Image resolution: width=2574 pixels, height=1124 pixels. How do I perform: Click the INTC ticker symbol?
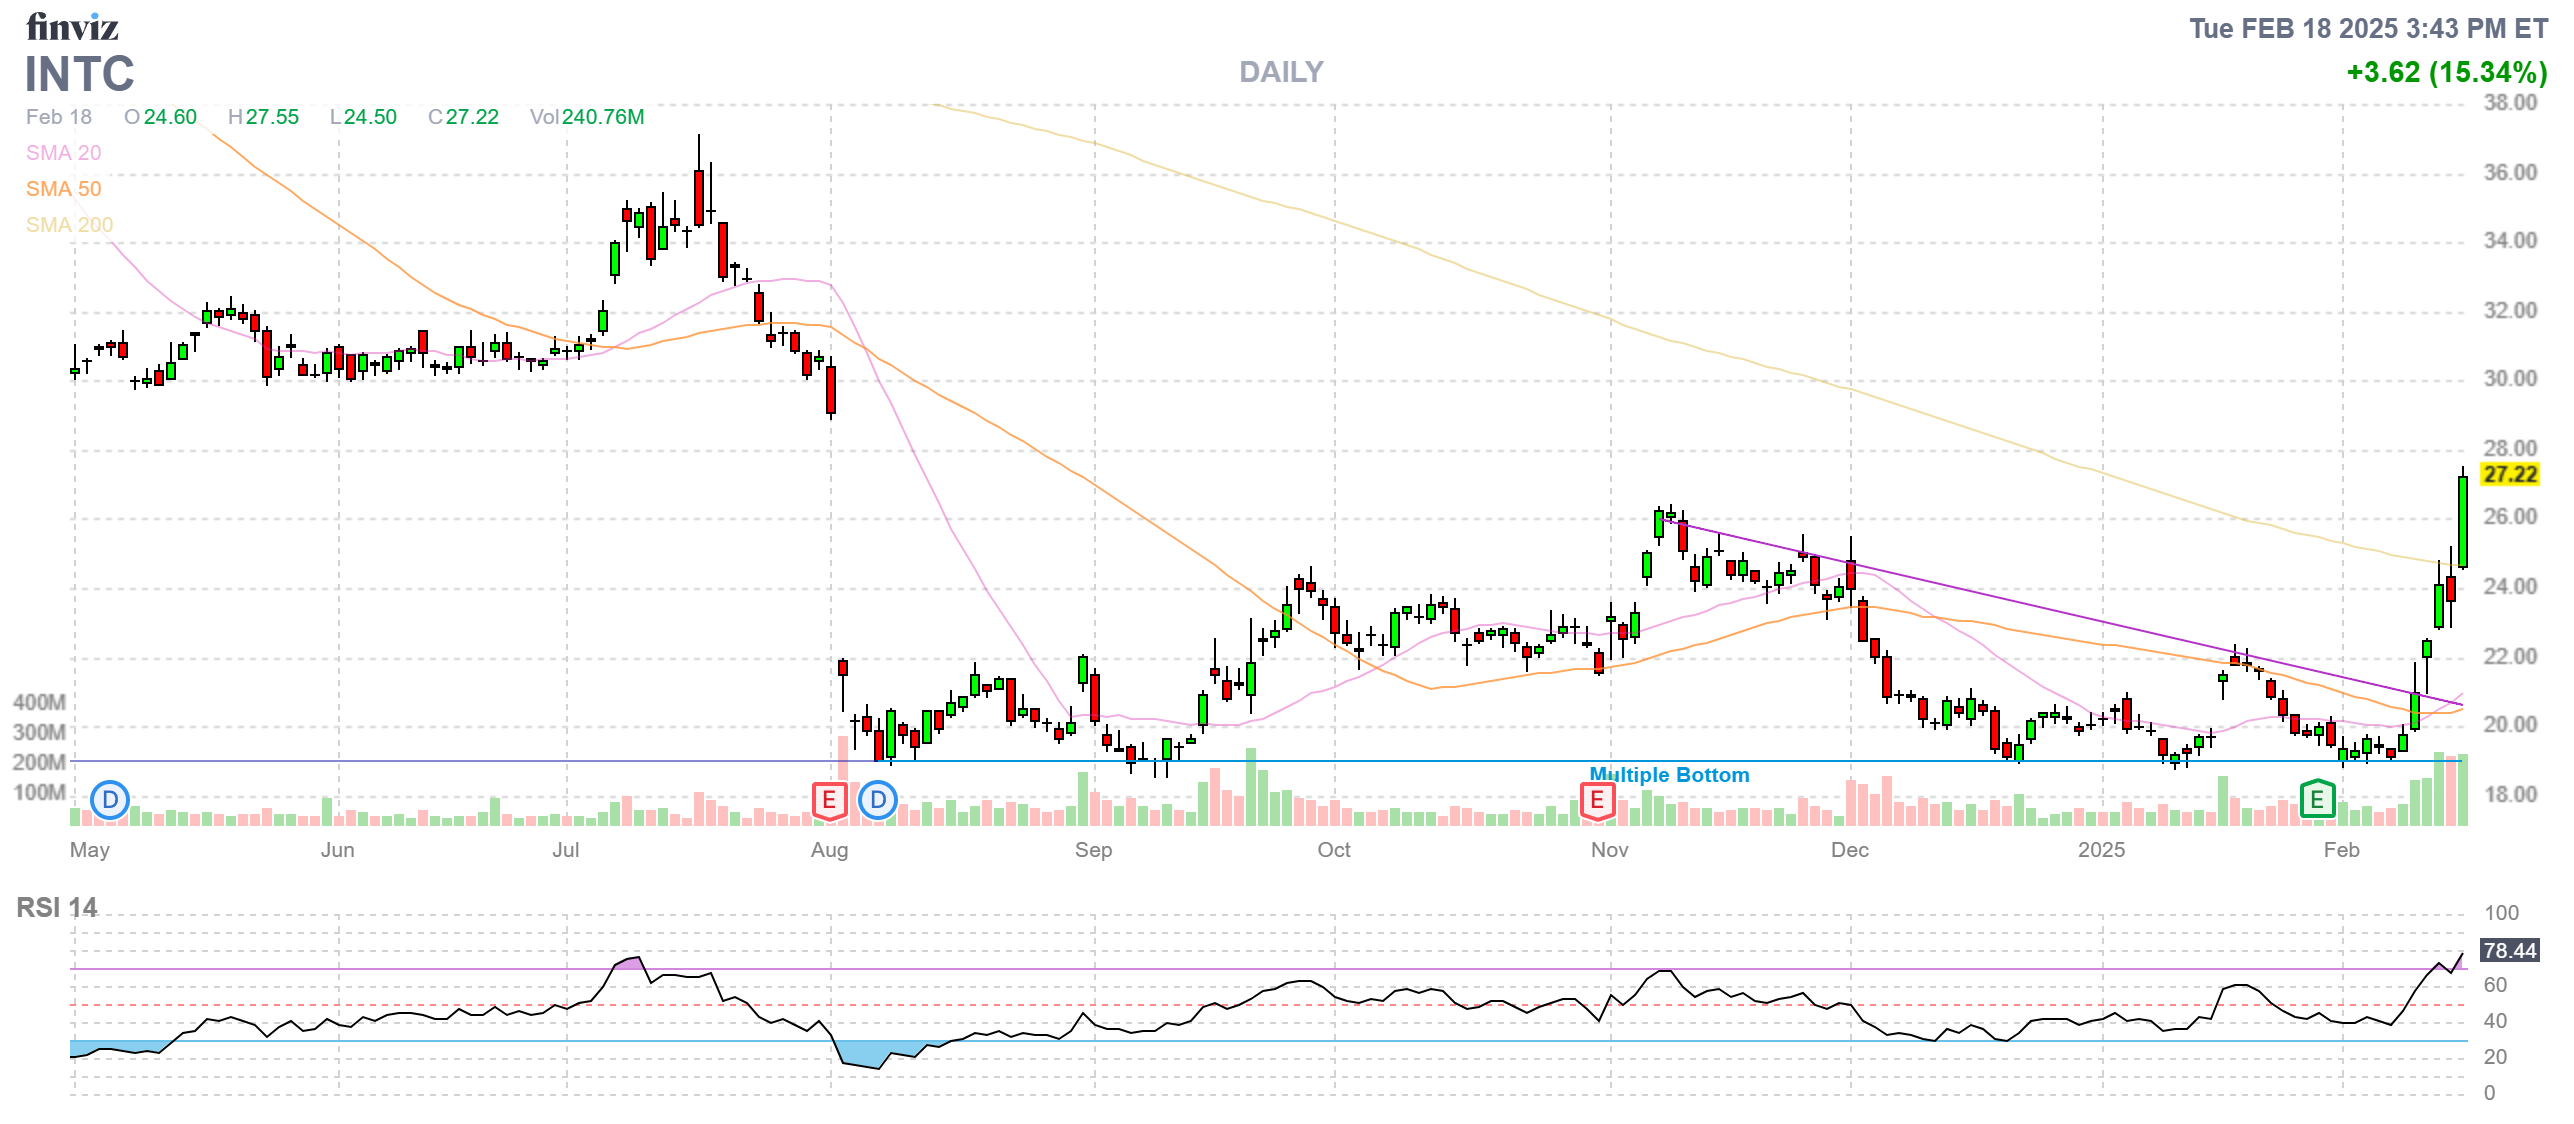point(79,74)
